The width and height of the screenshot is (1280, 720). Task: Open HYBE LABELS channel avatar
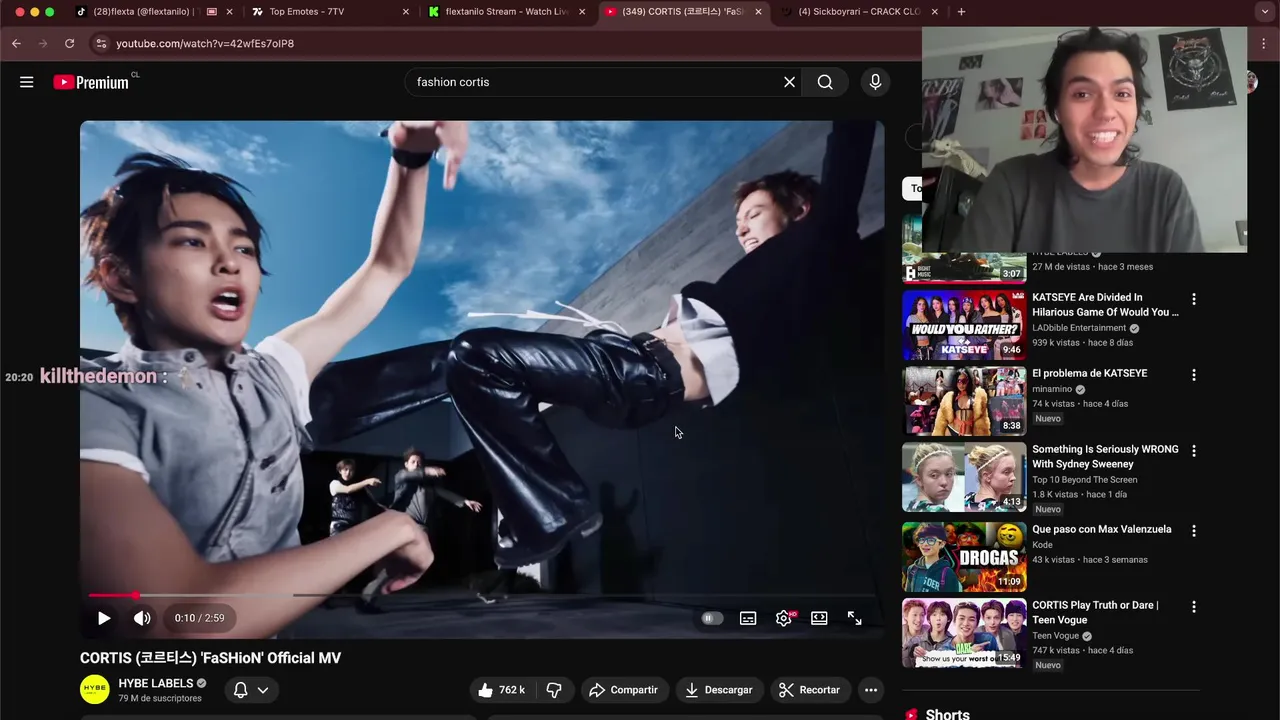coord(95,690)
